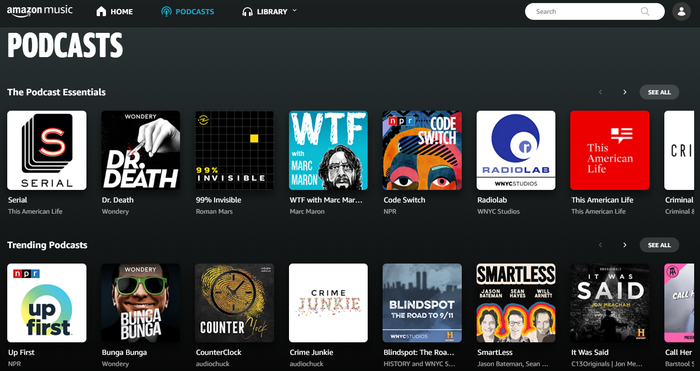Click the Podcasts antenna icon

(x=167, y=12)
